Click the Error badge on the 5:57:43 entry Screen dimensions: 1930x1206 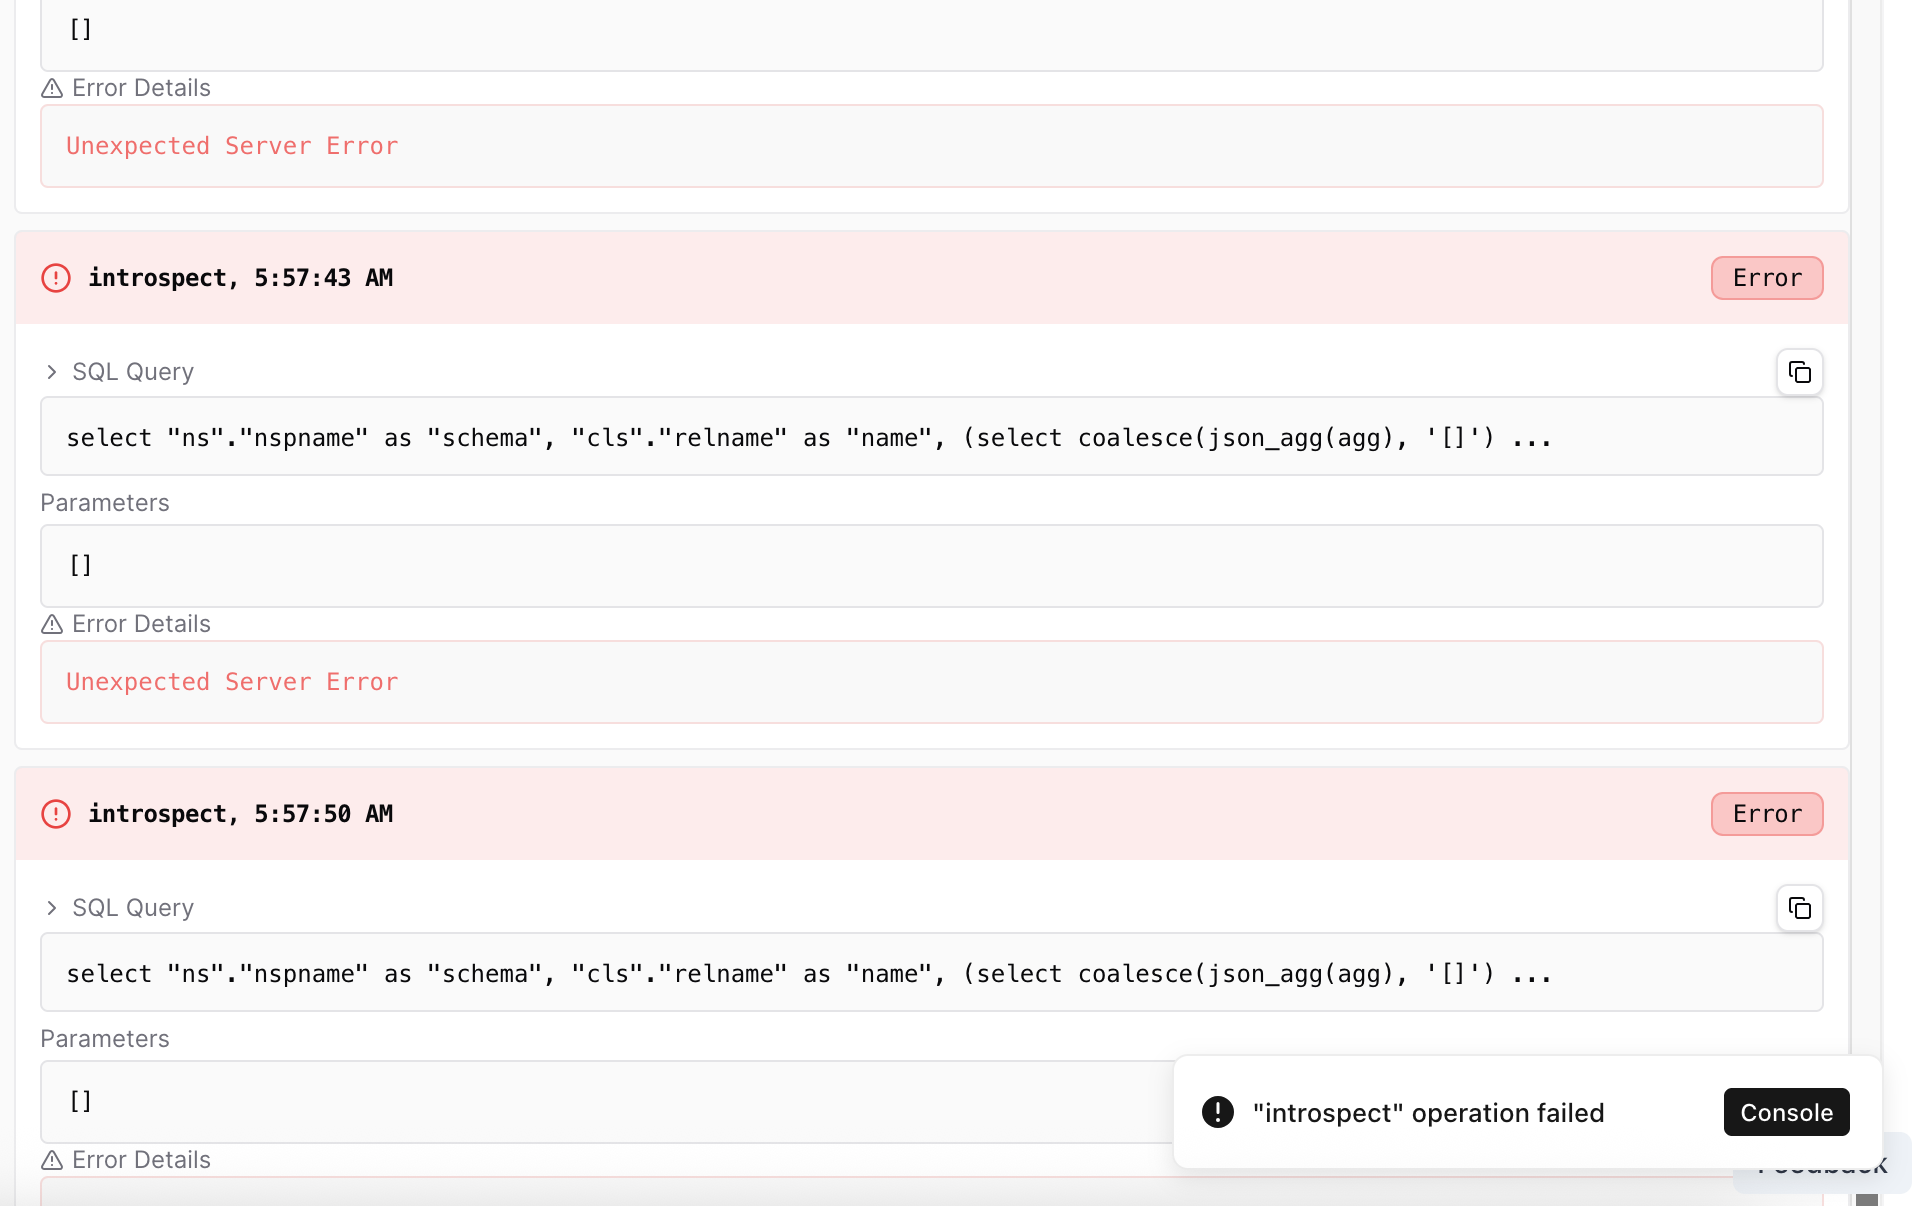click(x=1766, y=278)
